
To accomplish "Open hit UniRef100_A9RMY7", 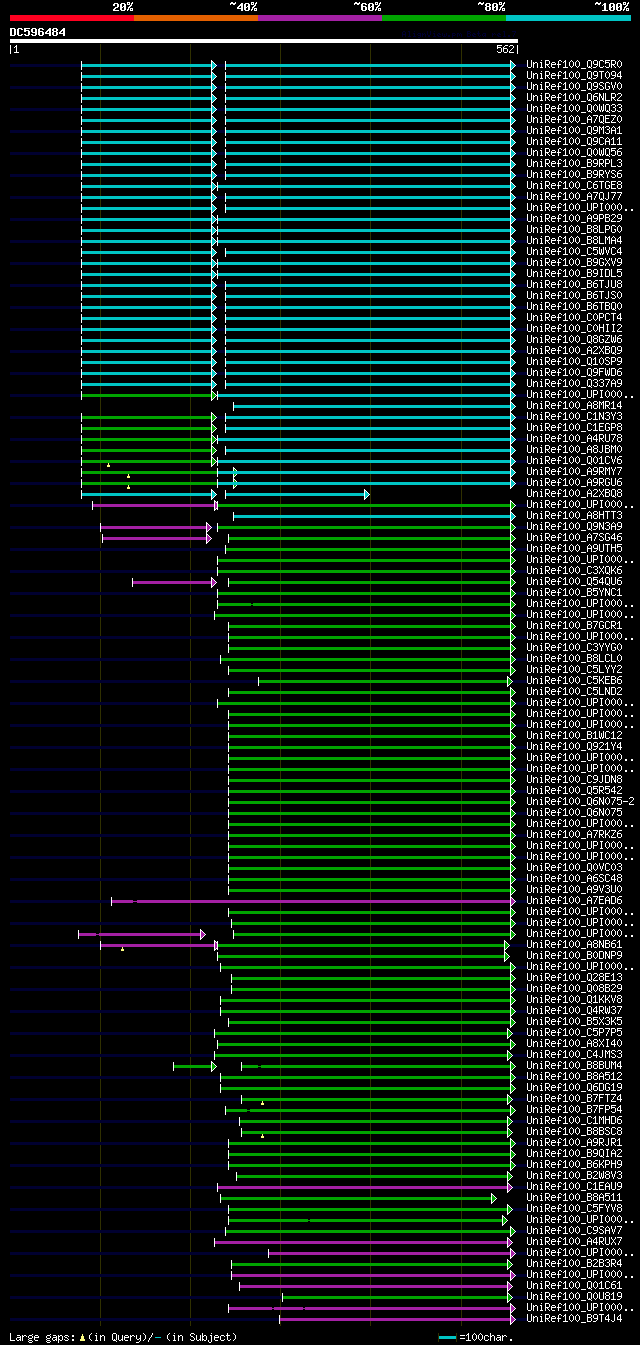I will (x=574, y=471).
